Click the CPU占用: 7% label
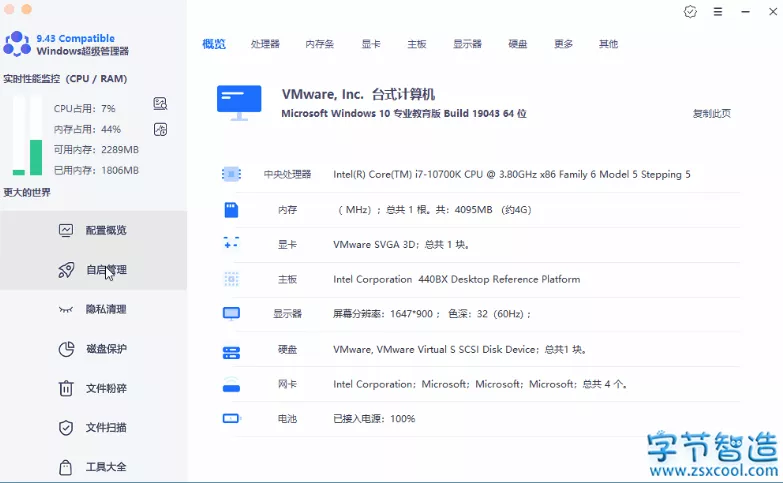The width and height of the screenshot is (783, 483). (84, 108)
